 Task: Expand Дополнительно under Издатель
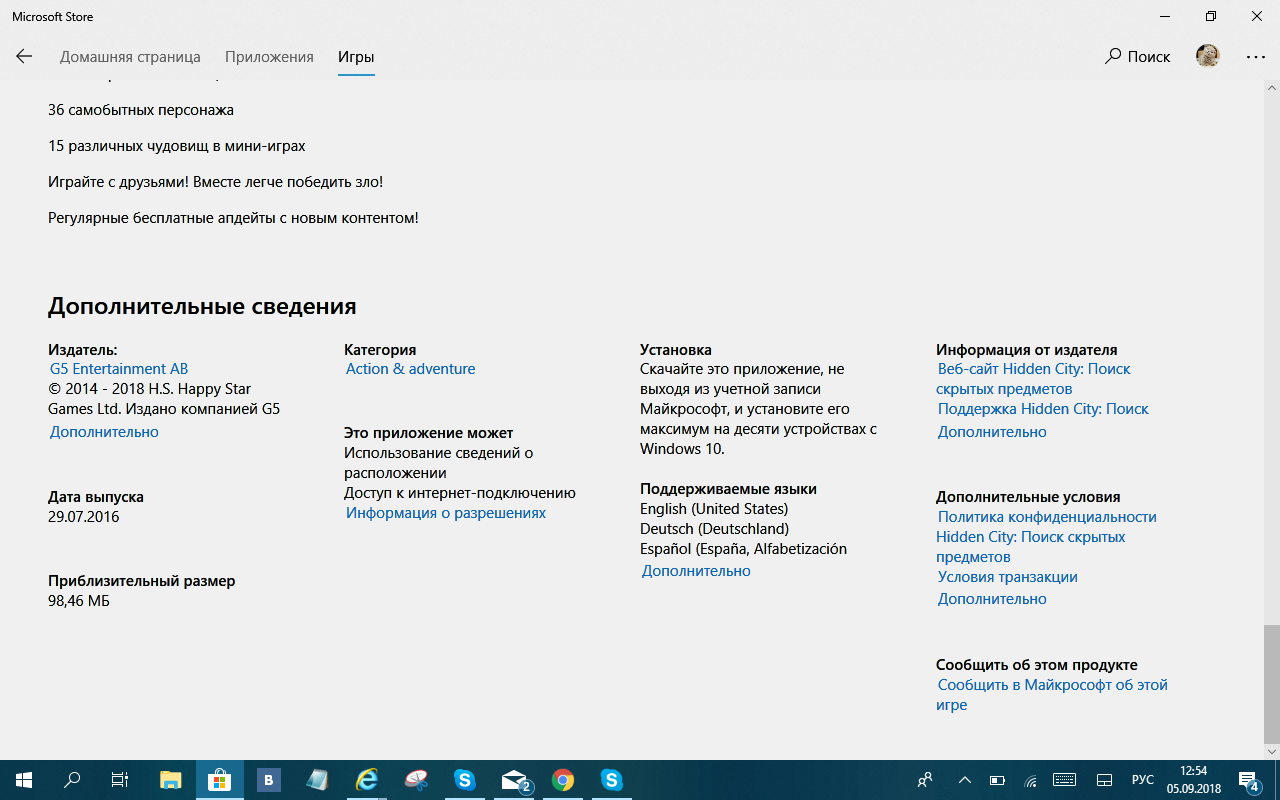pyautogui.click(x=104, y=432)
